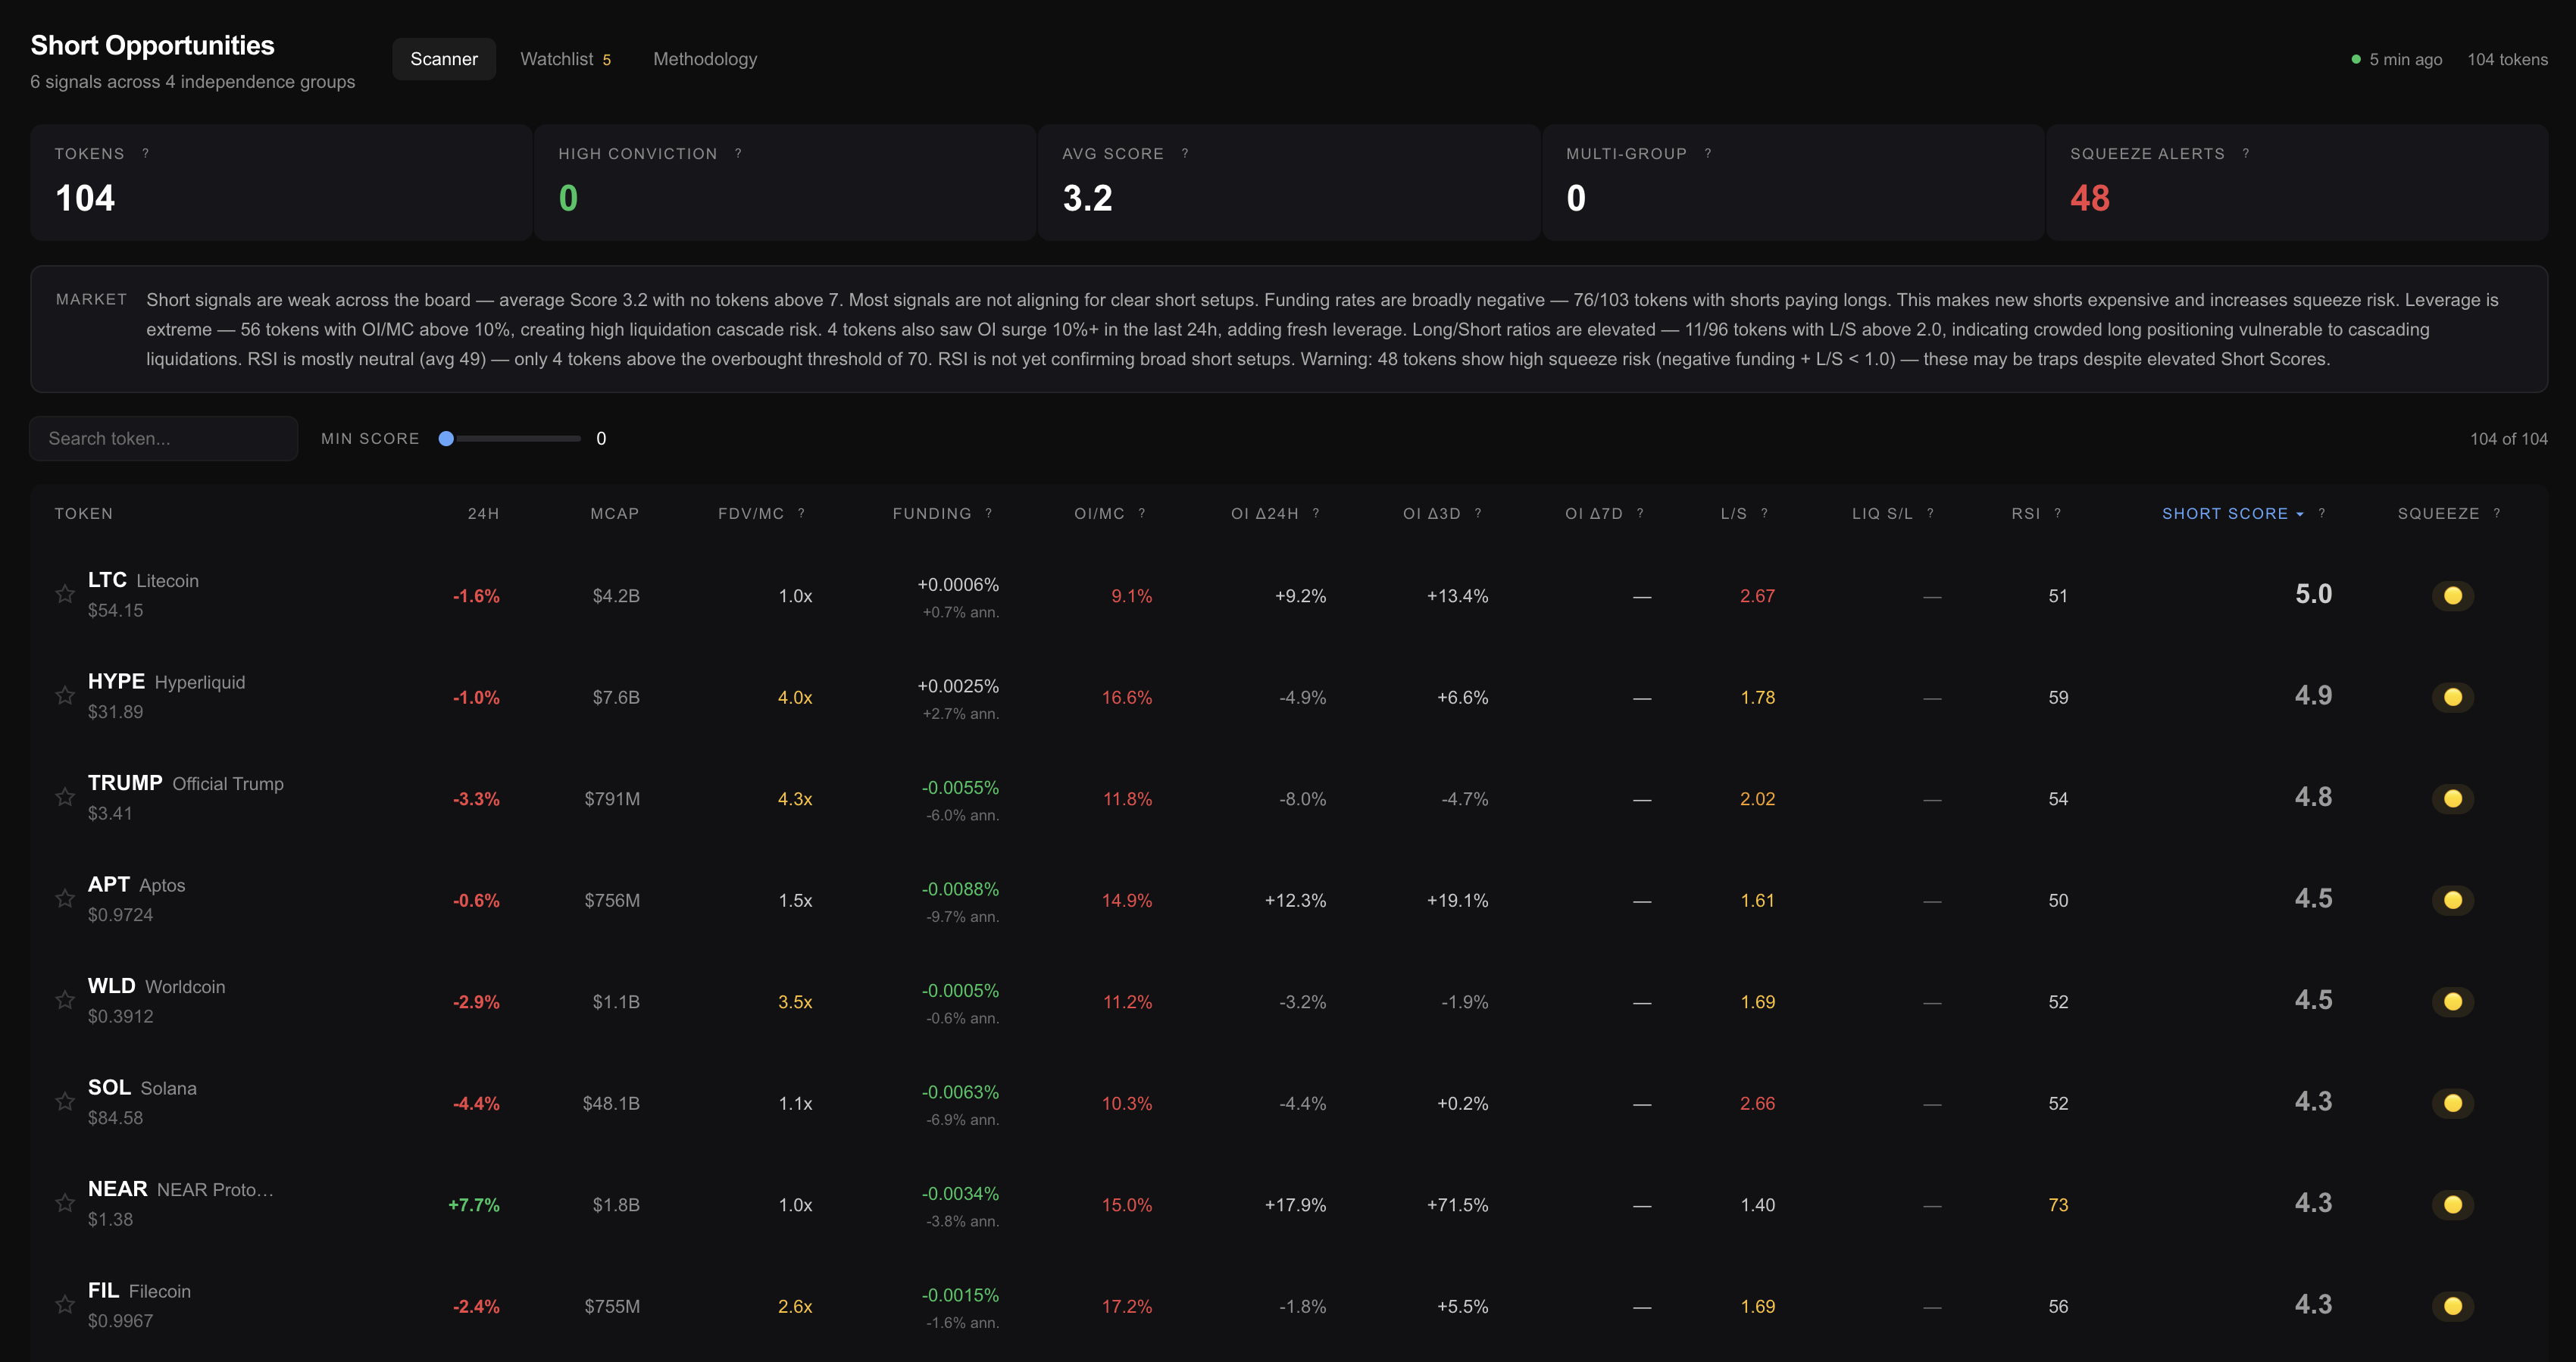
Task: Select the Scanner tab
Action: pyautogui.click(x=443, y=58)
